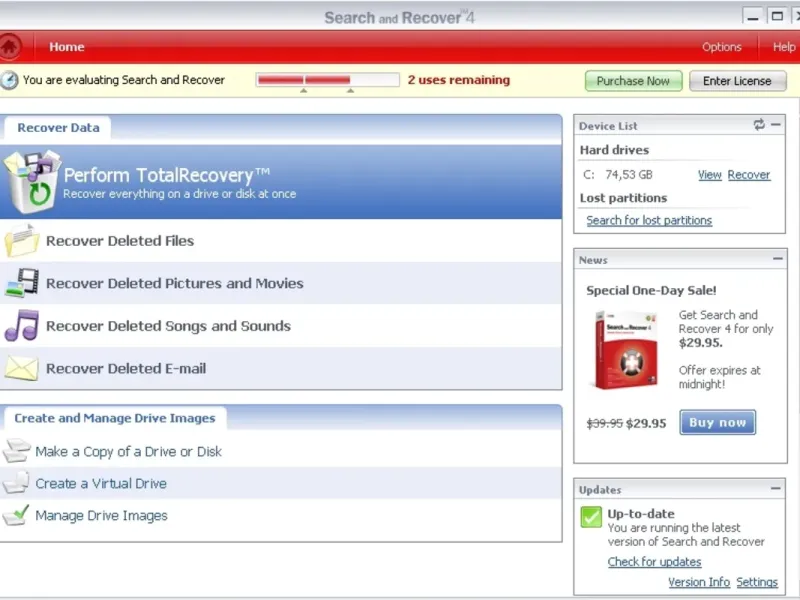Select Recover Deleted Files
Image resolution: width=800 pixels, height=600 pixels.
pos(281,241)
